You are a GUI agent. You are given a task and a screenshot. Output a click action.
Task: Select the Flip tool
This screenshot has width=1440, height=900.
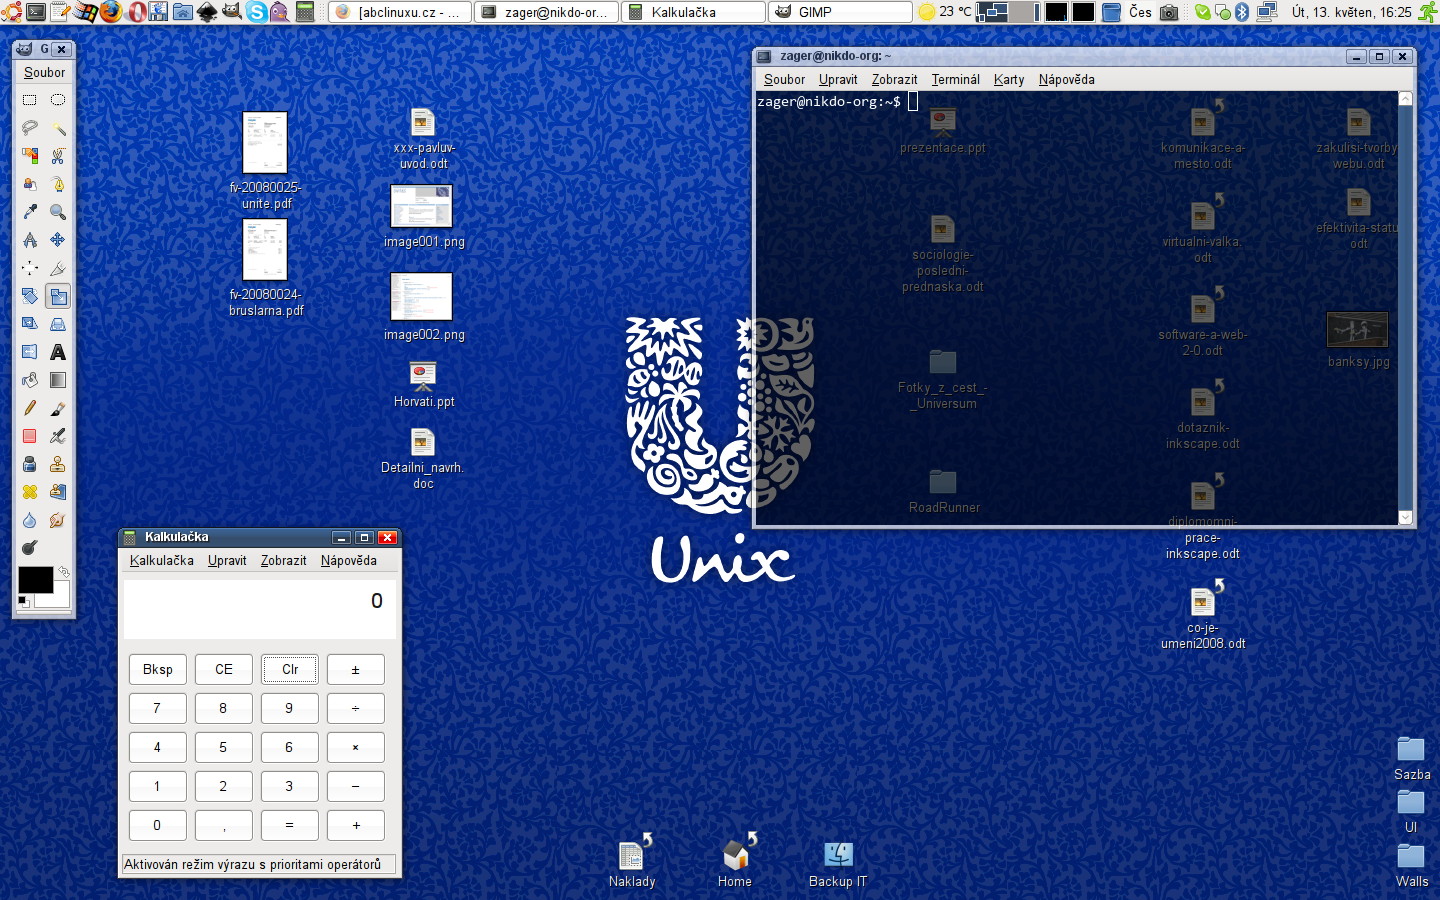point(30,352)
